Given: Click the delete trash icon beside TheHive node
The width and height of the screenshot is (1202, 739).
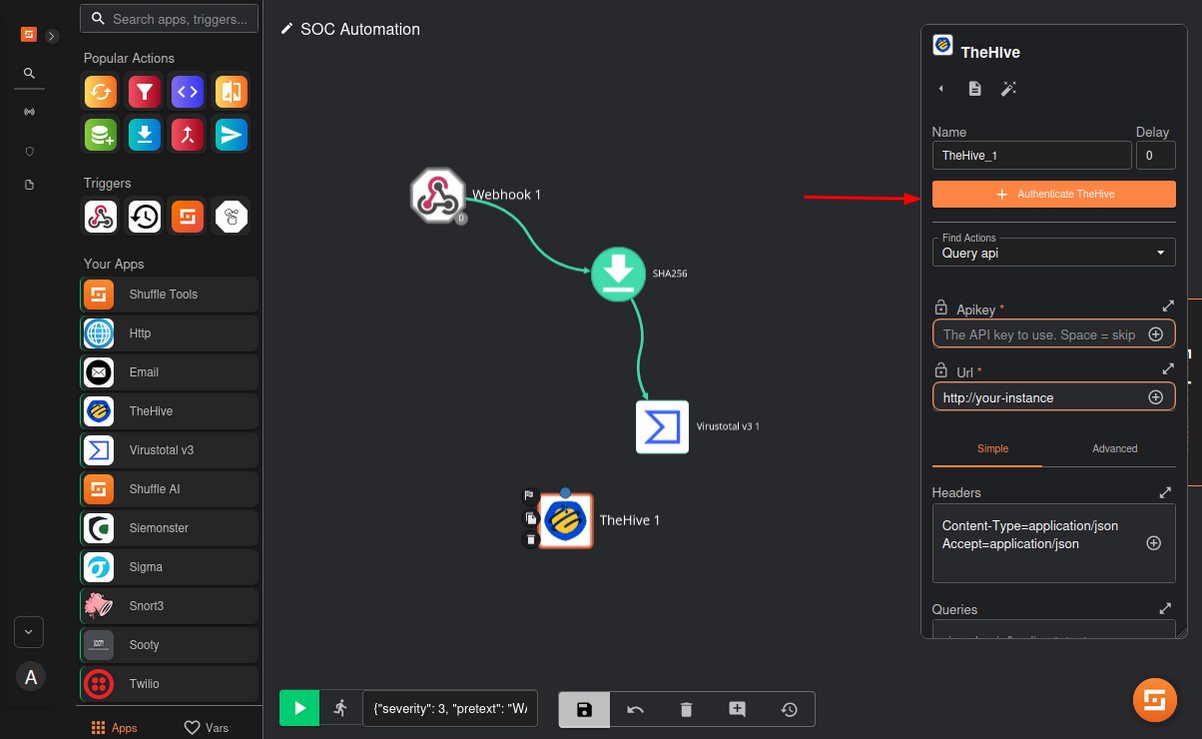Looking at the screenshot, I should pos(531,540).
